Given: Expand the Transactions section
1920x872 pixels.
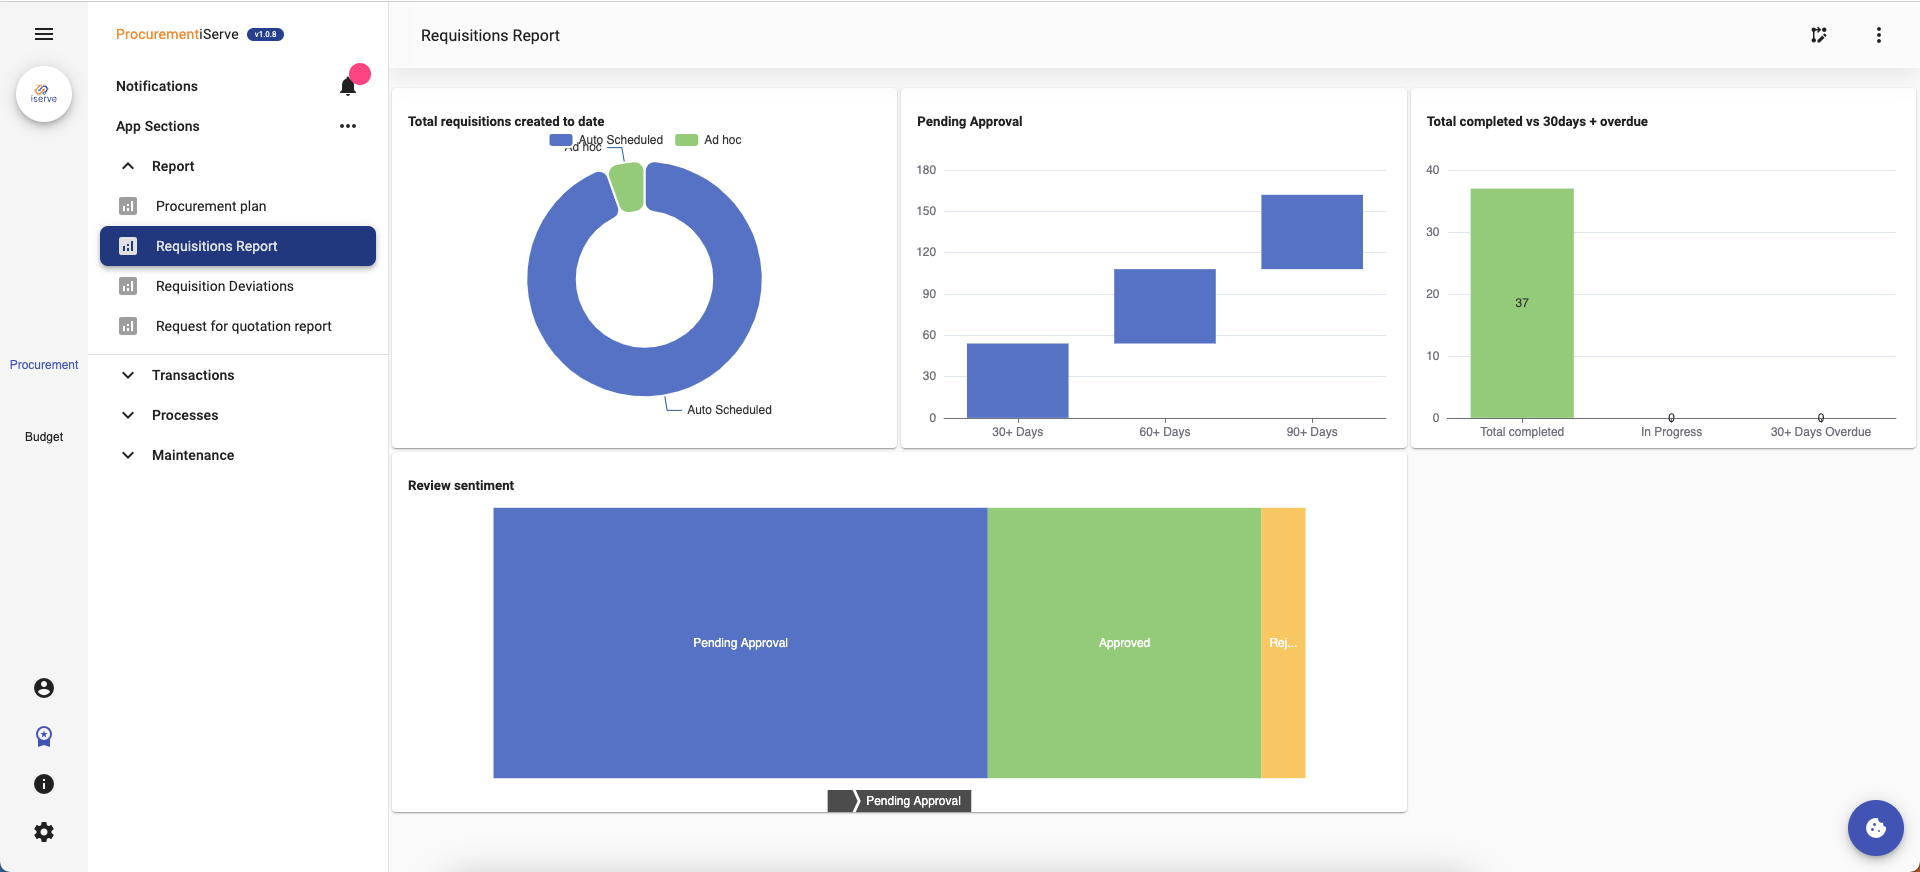Looking at the screenshot, I should (x=128, y=375).
